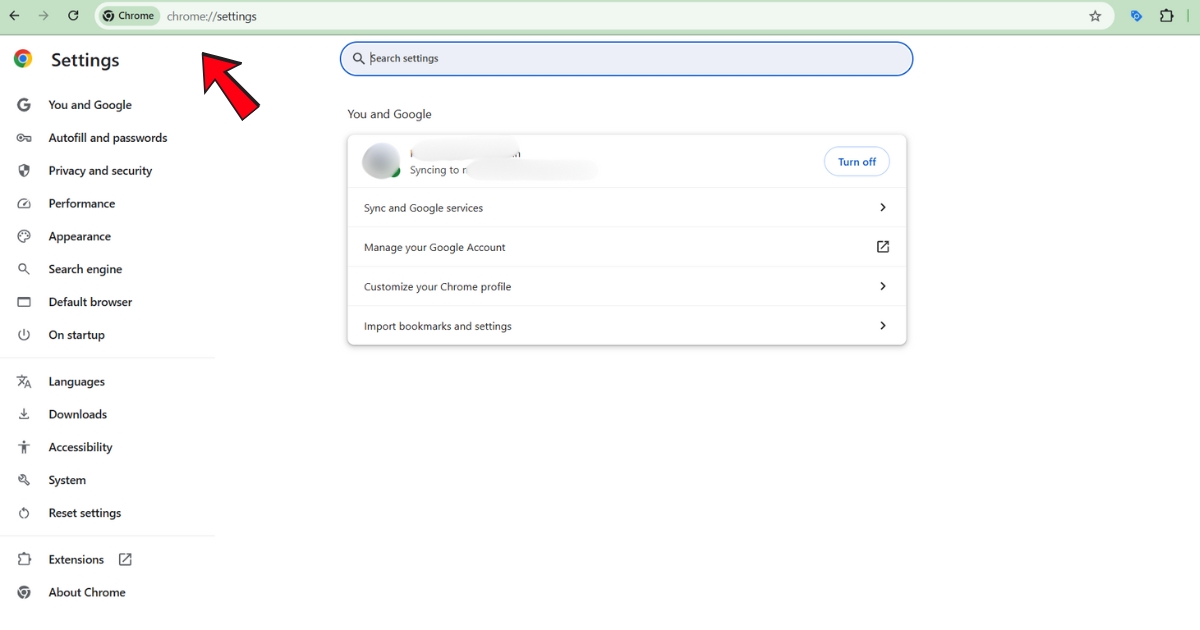This screenshot has height=630, width=1200.
Task: Select the key icon for Autofill and passwords
Action: (23, 137)
